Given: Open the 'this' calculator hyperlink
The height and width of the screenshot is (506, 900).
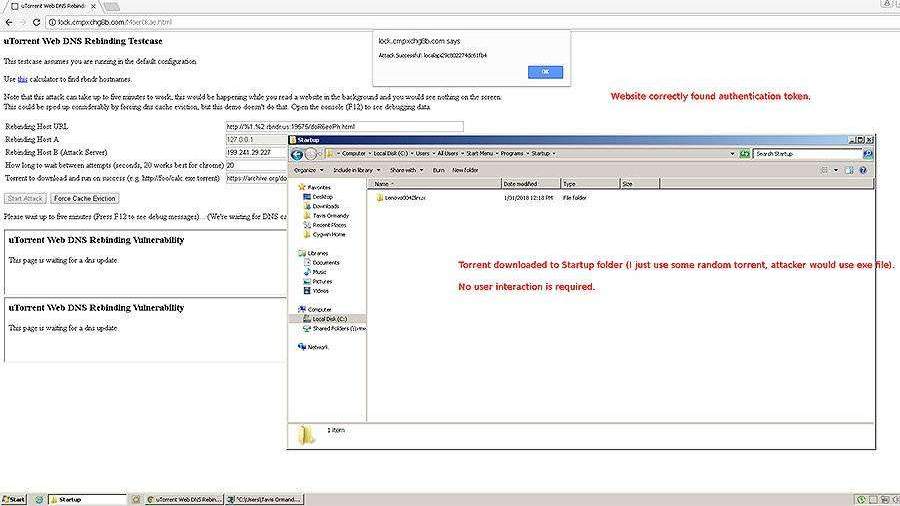Looking at the screenshot, I should coord(22,78).
